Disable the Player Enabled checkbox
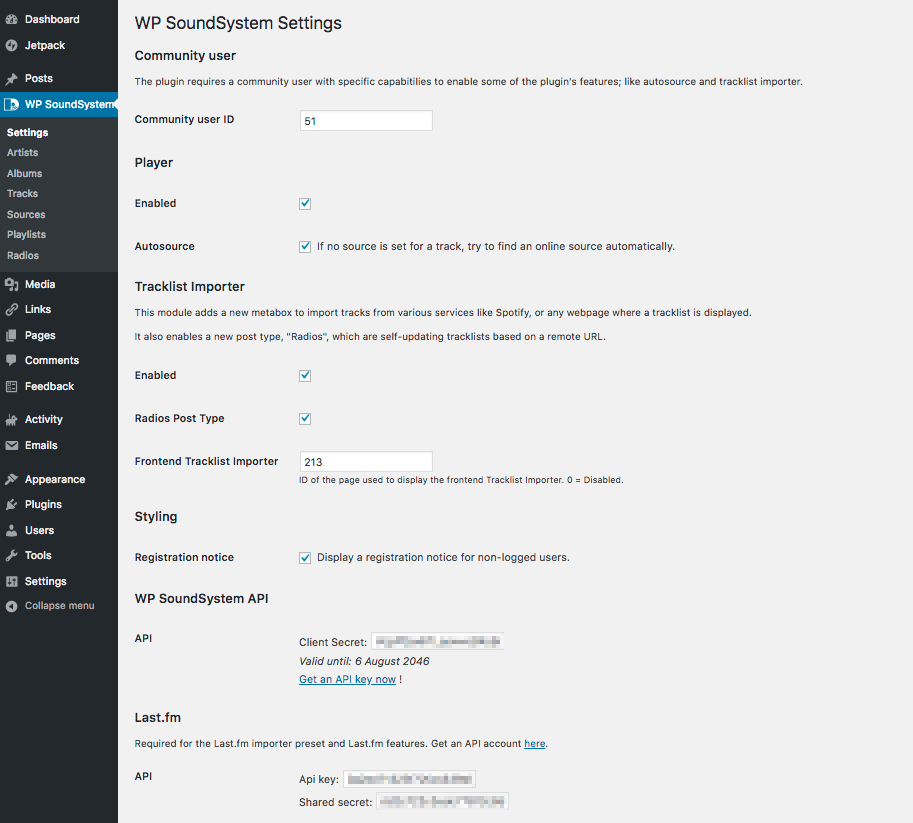Viewport: 913px width, 823px height. pos(305,204)
